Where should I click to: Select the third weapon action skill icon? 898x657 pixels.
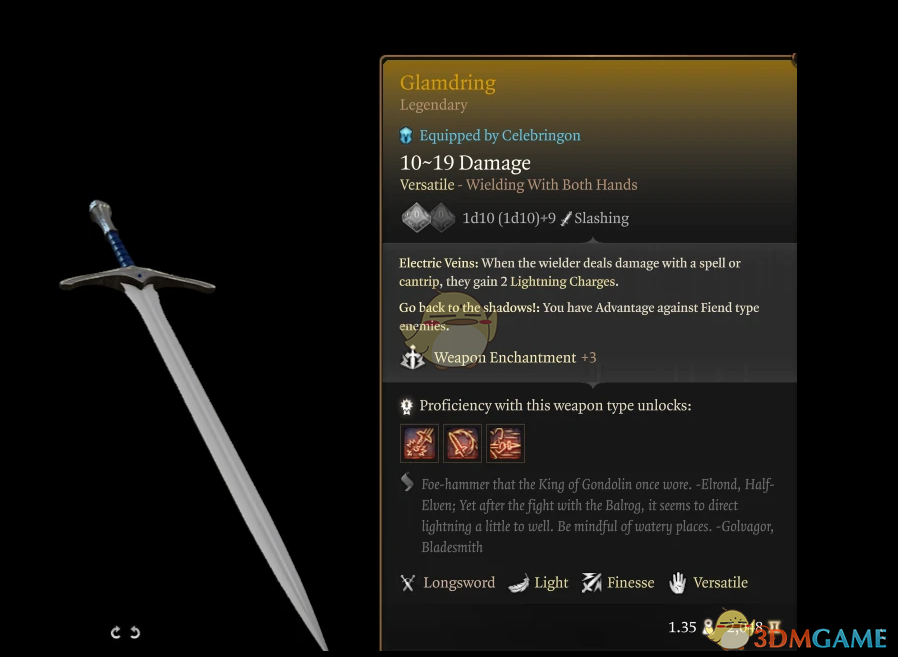click(x=505, y=443)
